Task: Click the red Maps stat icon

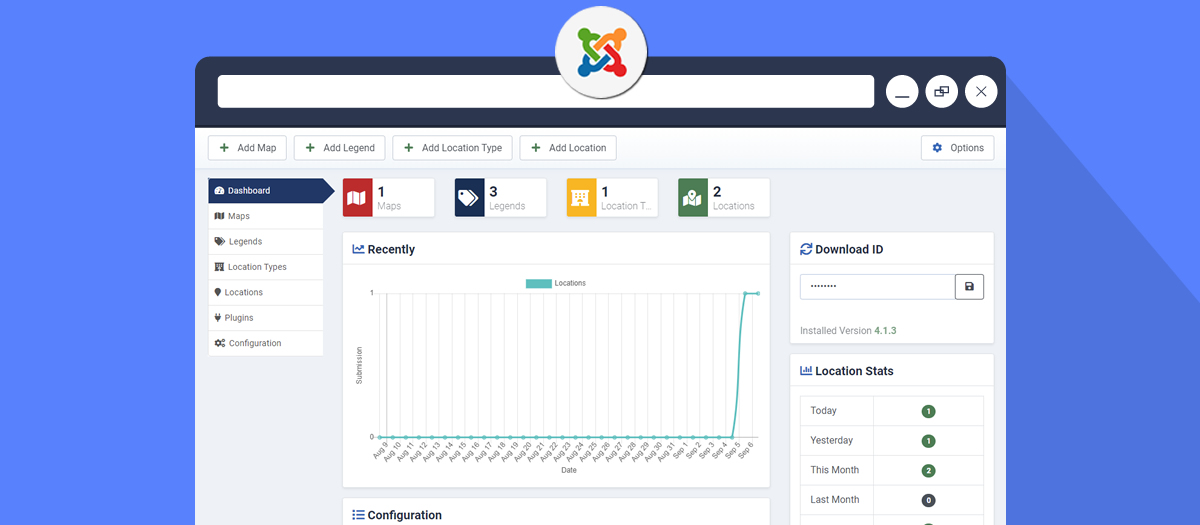Action: (357, 198)
